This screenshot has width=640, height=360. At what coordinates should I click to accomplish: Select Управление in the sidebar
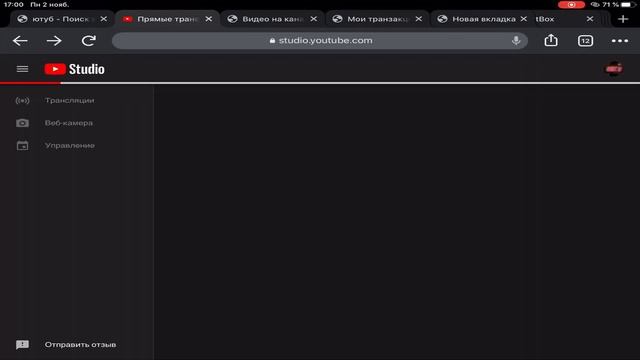(77, 145)
